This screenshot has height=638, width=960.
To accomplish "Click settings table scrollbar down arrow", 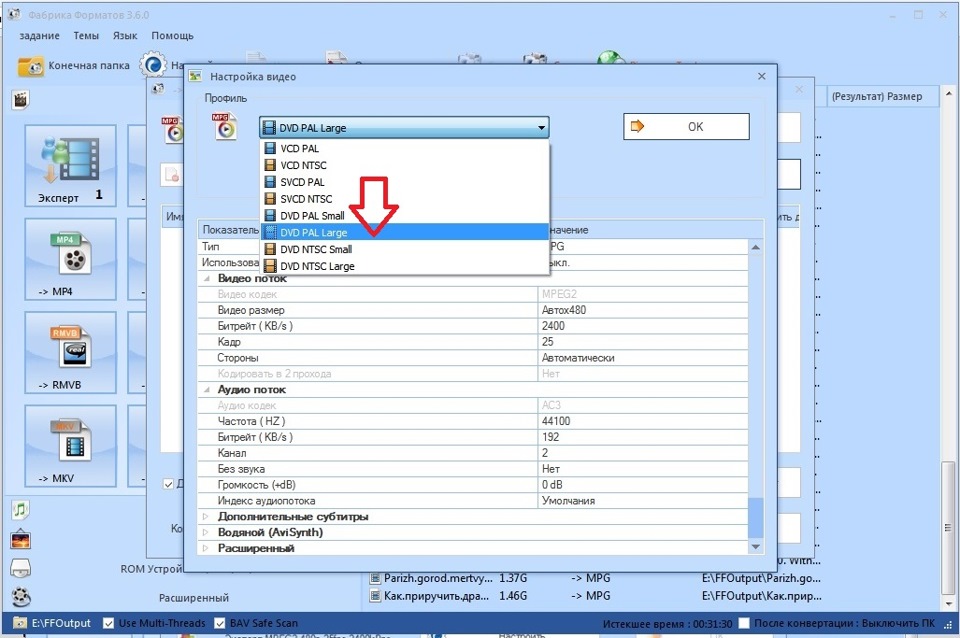I will (756, 547).
